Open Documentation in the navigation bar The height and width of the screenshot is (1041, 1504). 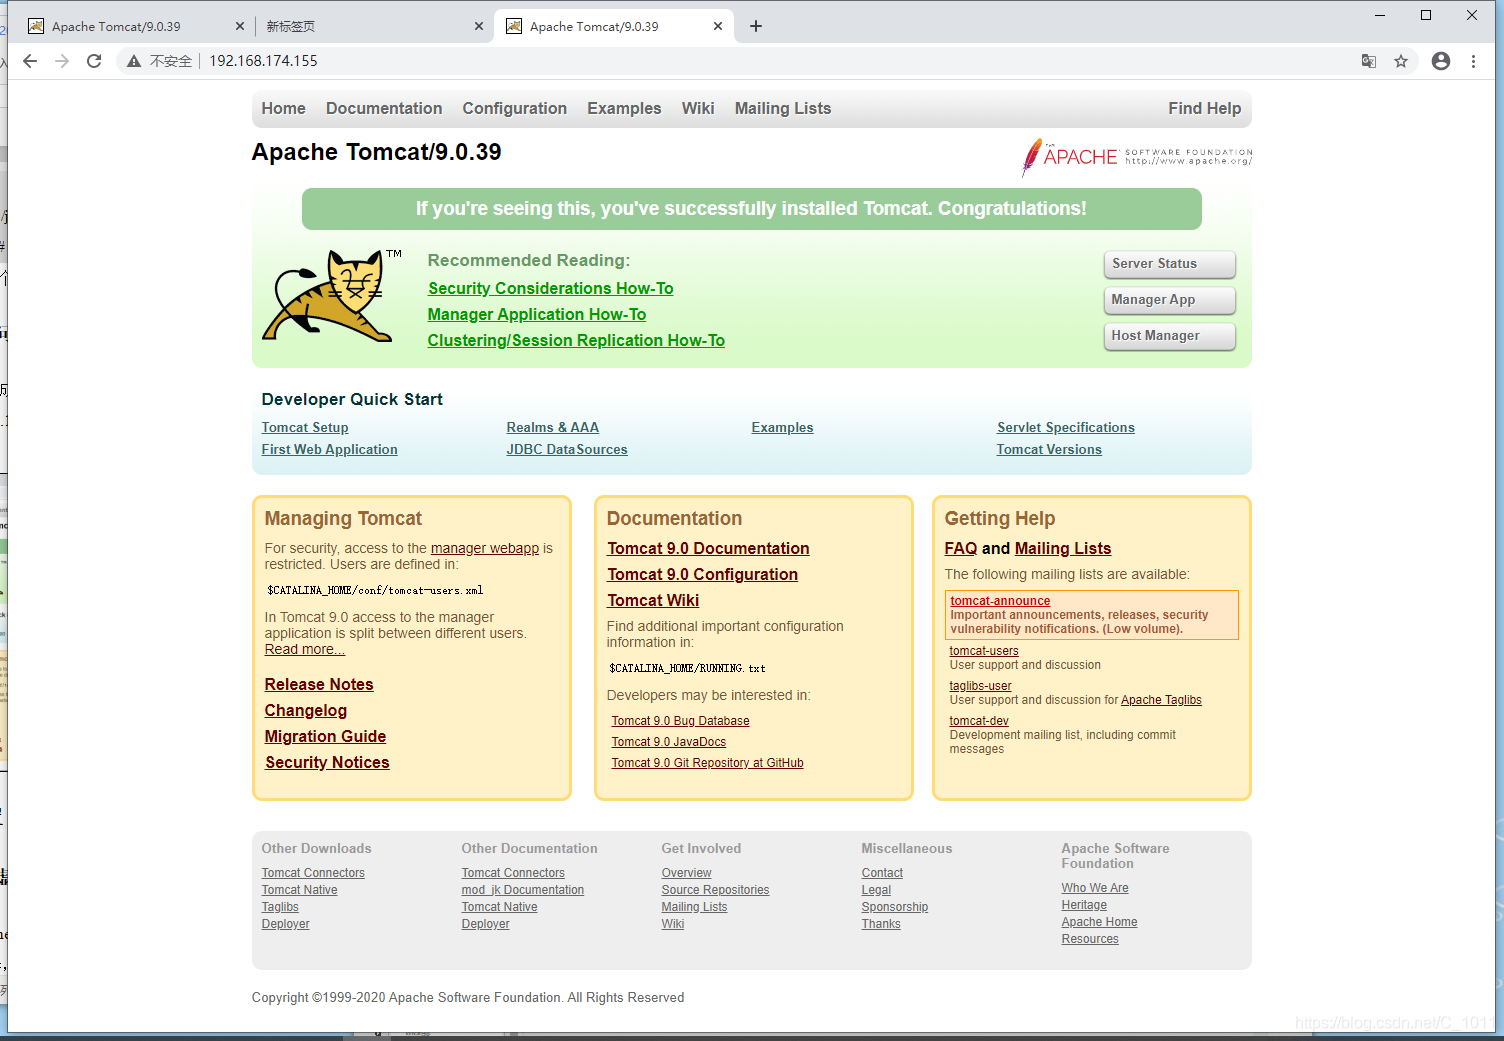[384, 108]
